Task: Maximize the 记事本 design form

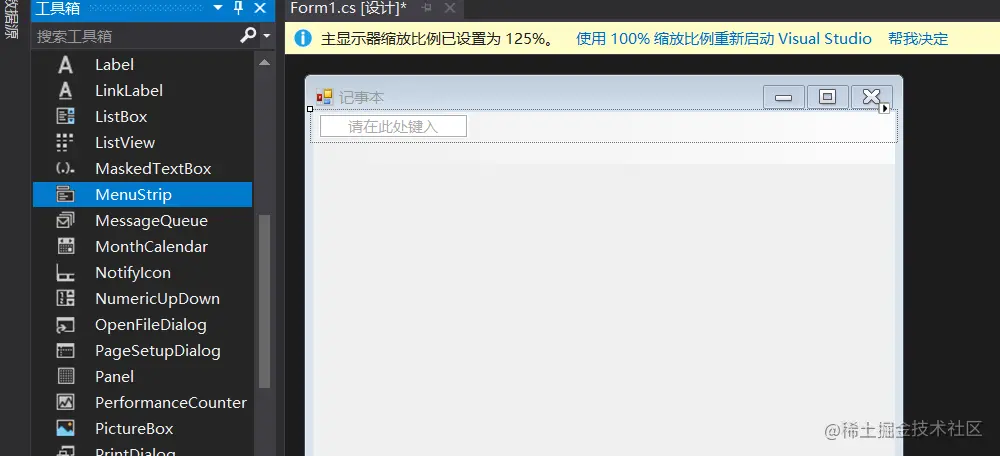Action: click(827, 97)
